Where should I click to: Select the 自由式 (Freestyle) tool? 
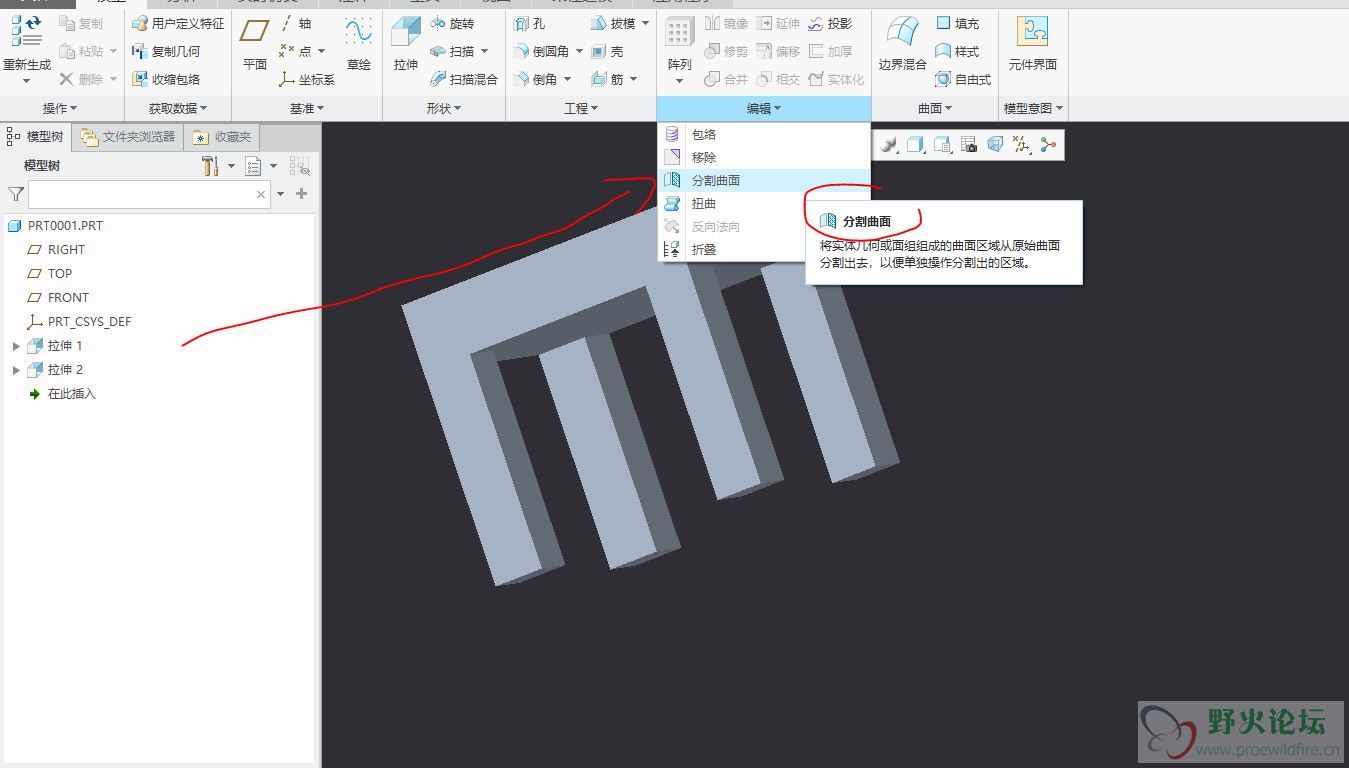pos(963,79)
